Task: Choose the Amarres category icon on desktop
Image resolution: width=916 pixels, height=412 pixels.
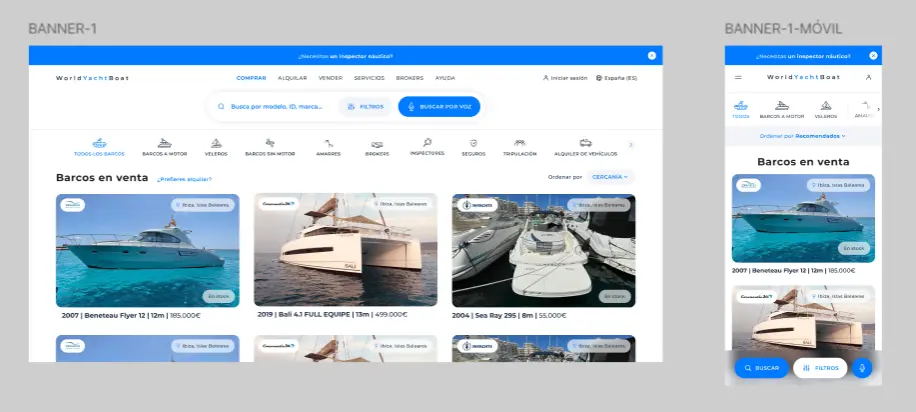Action: click(327, 143)
